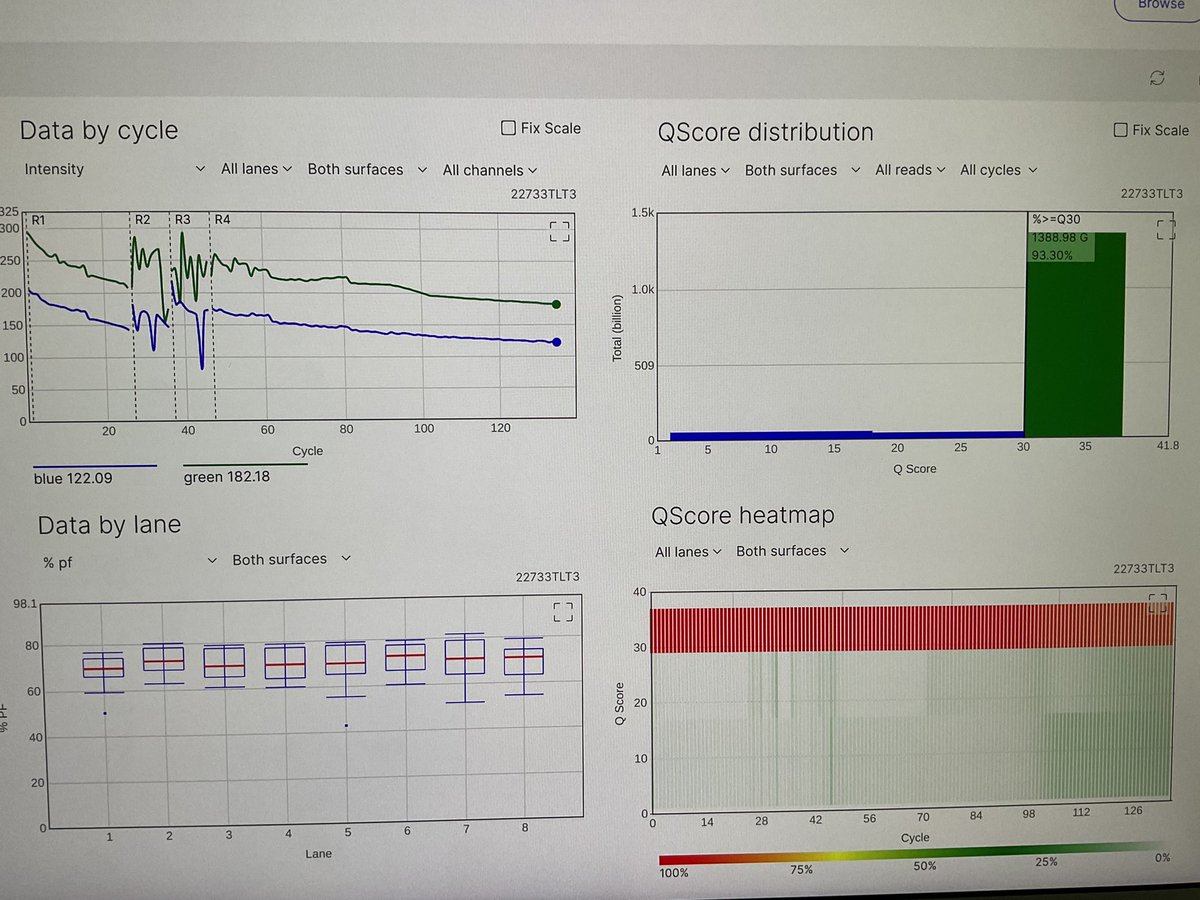Expand the QScore distribution chart fullscreen
The height and width of the screenshot is (900, 1200).
point(1165,229)
